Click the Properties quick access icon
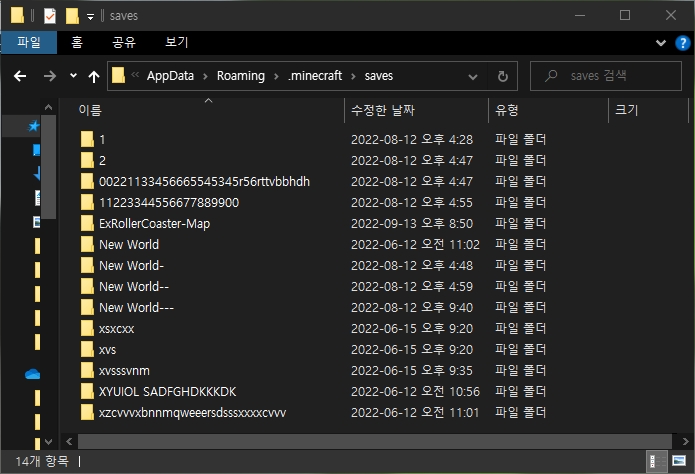Screen dimensions: 695x474 tap(50, 16)
